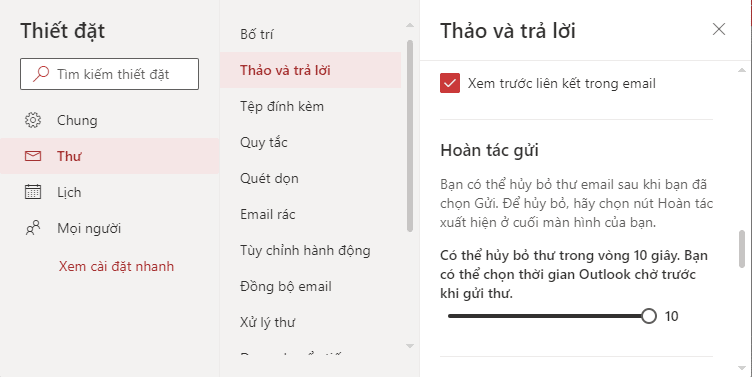Open the Email rác section
Screen dimensions: 752x377
tap(310, 214)
